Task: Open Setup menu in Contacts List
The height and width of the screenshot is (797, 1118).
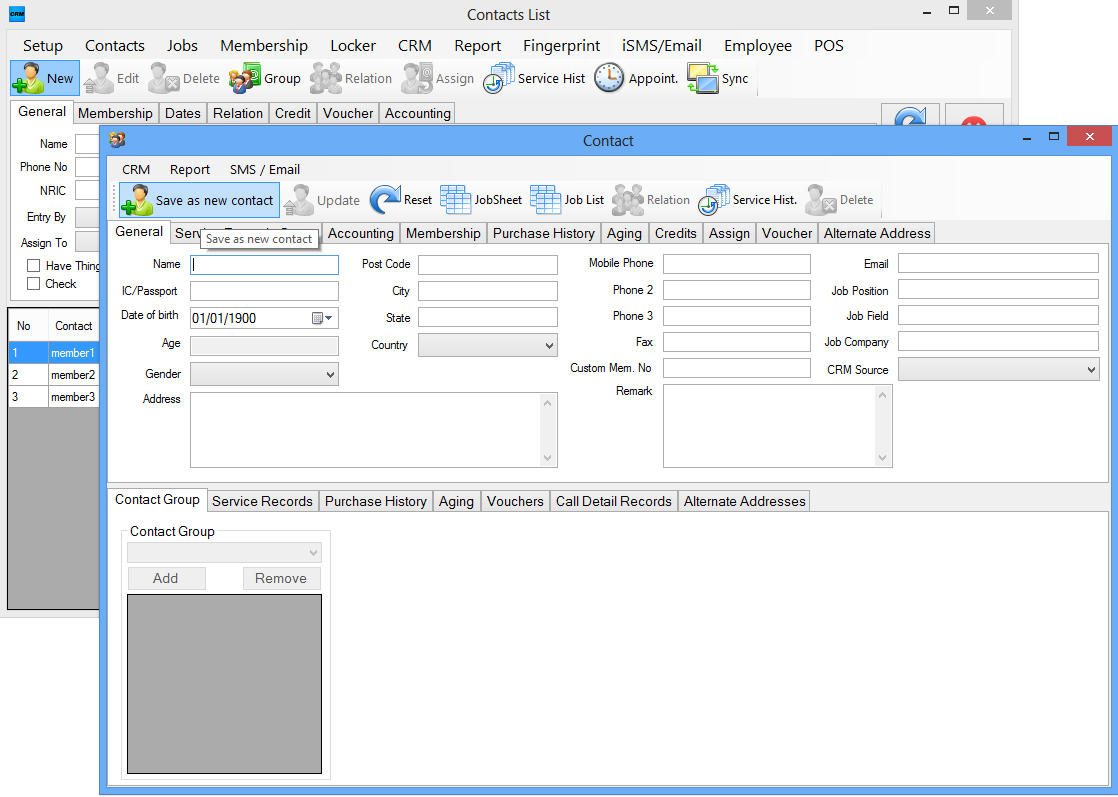Action: point(43,46)
